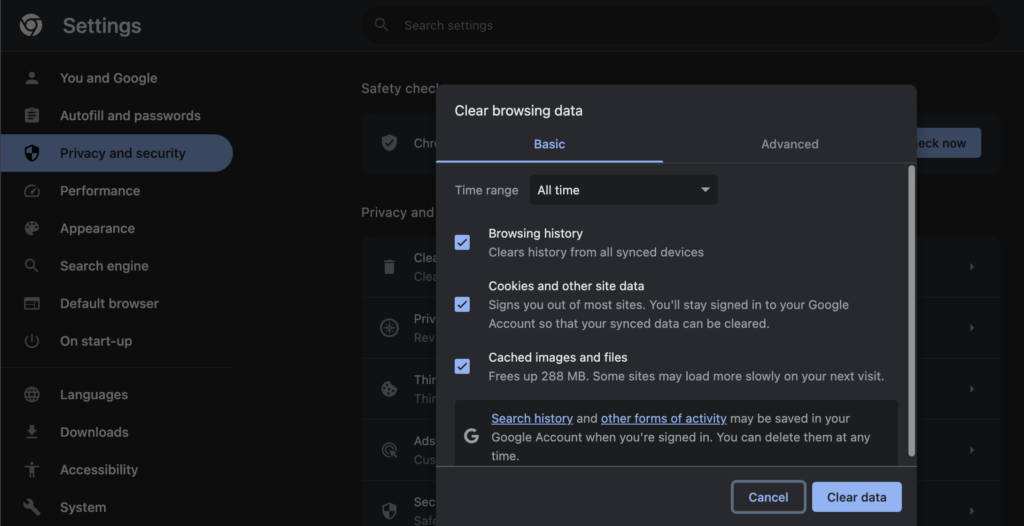The image size is (1024, 526).
Task: Open the Search history link
Action: coord(532,418)
